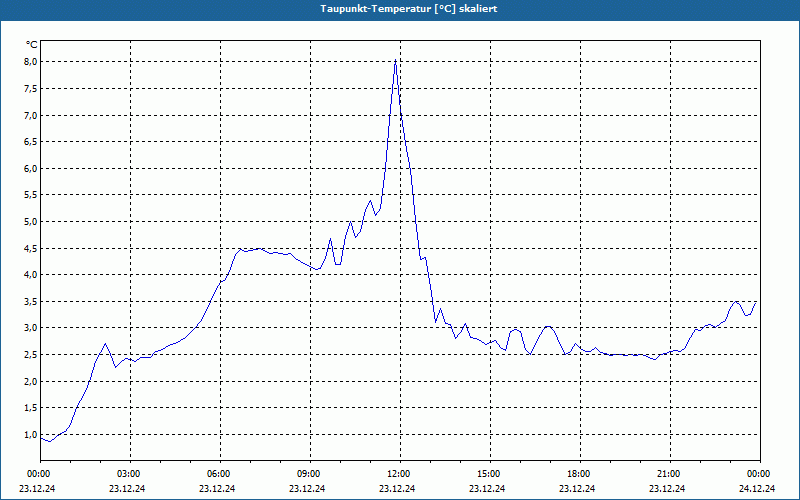
Task: Click the 2,0 y-axis label
Action: pyautogui.click(x=31, y=382)
